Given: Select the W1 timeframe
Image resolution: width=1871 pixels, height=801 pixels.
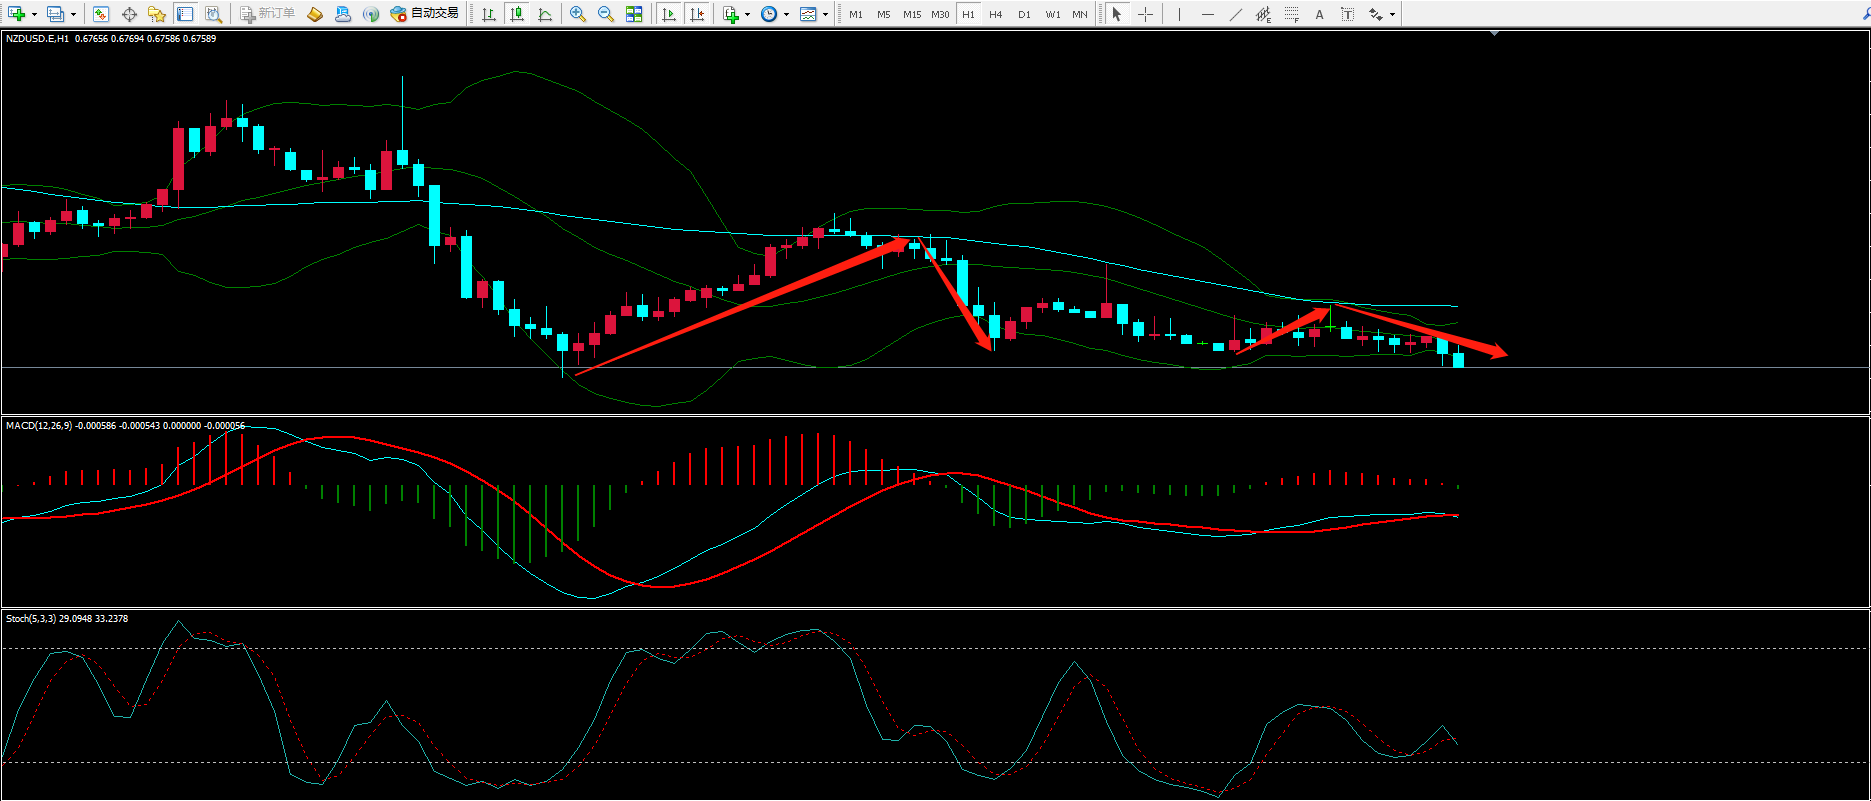Looking at the screenshot, I should (1053, 14).
